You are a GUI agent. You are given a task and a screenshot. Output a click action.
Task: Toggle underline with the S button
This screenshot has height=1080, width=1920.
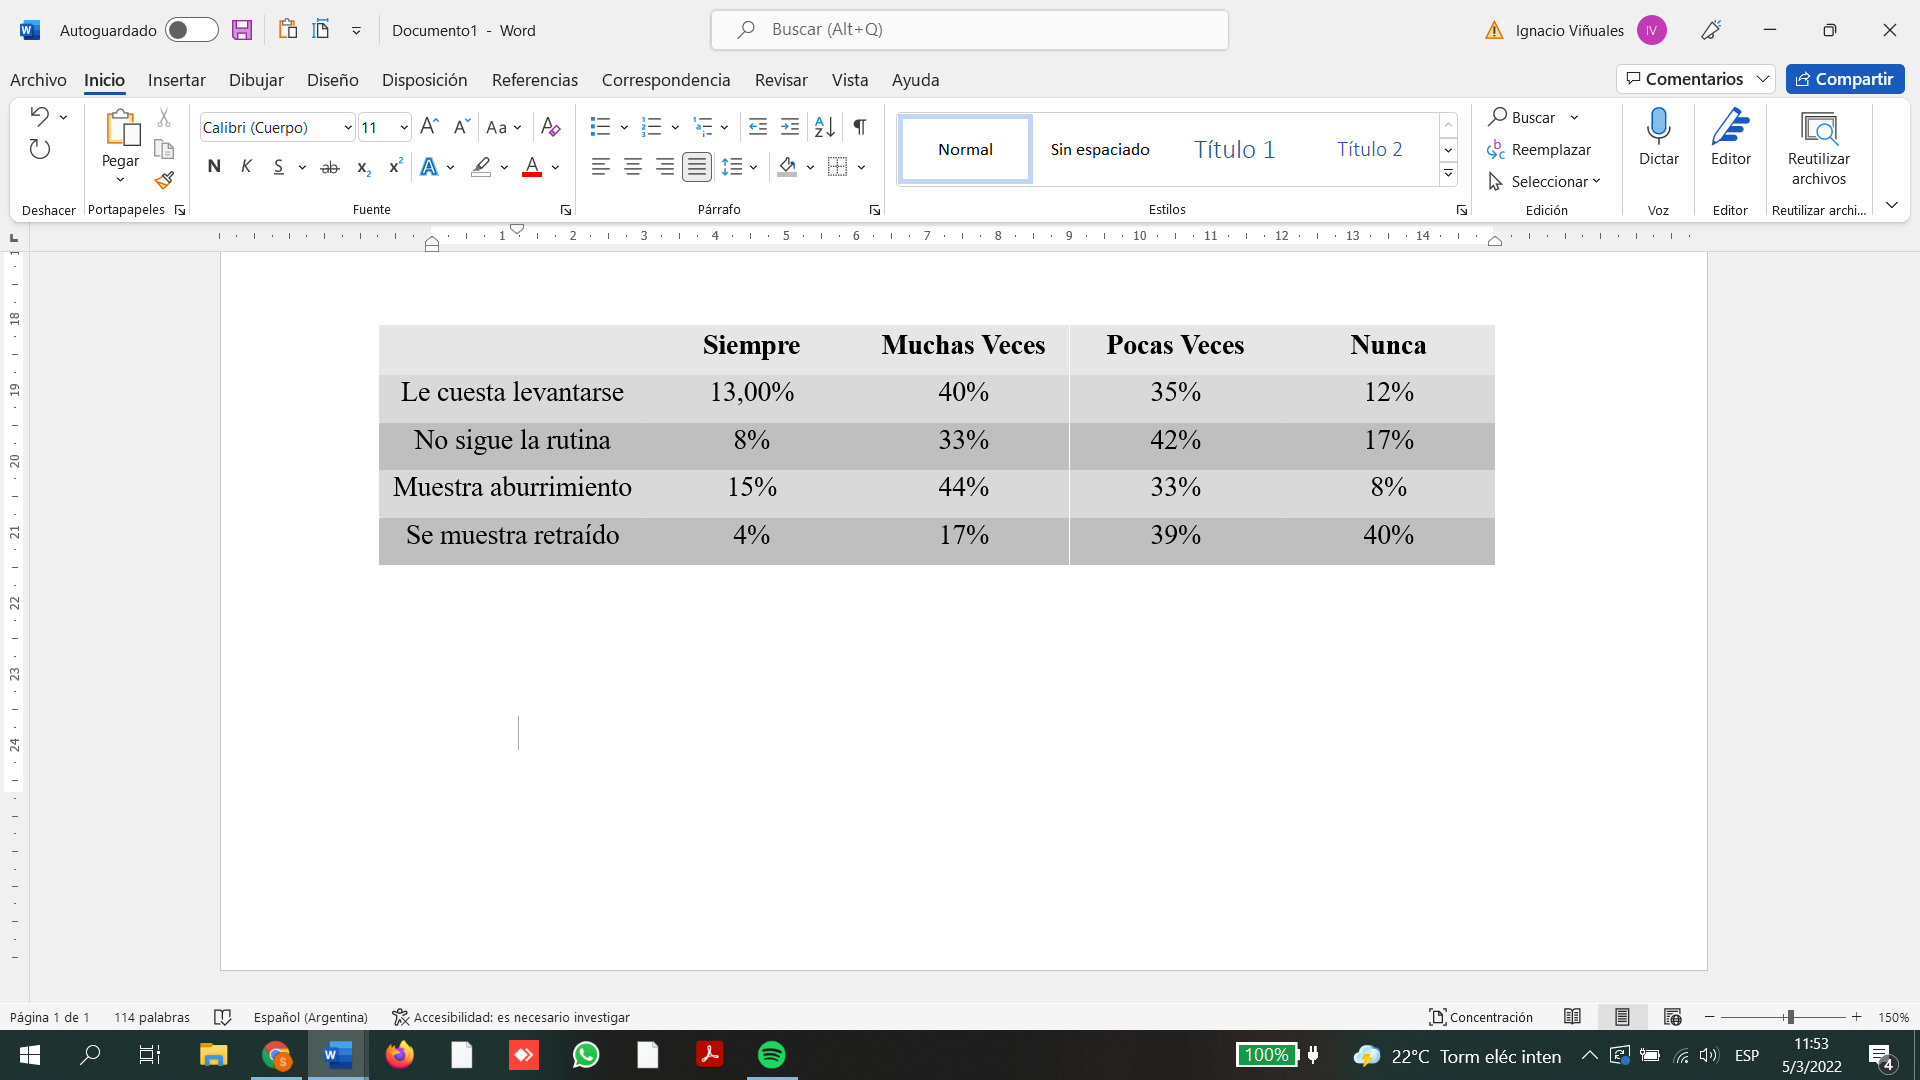pos(279,167)
